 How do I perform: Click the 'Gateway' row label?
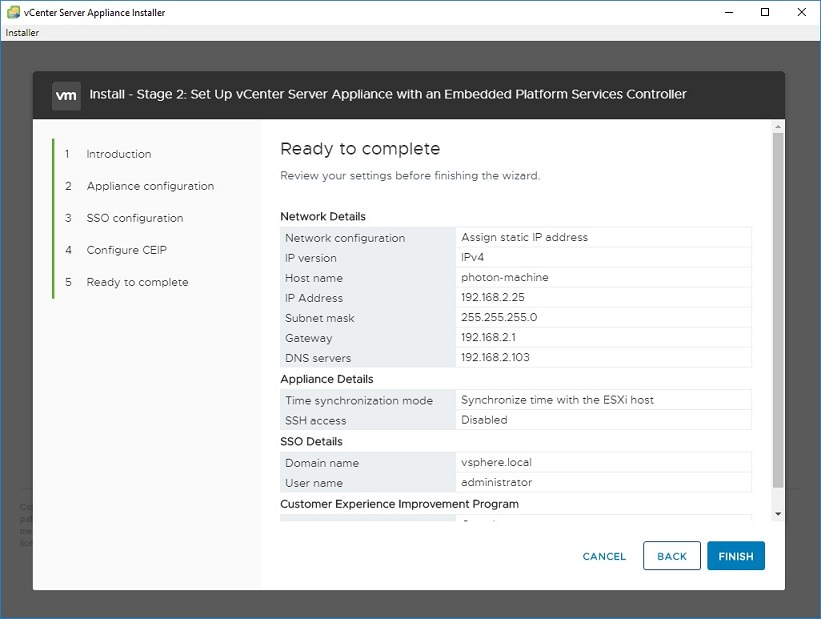coord(309,338)
